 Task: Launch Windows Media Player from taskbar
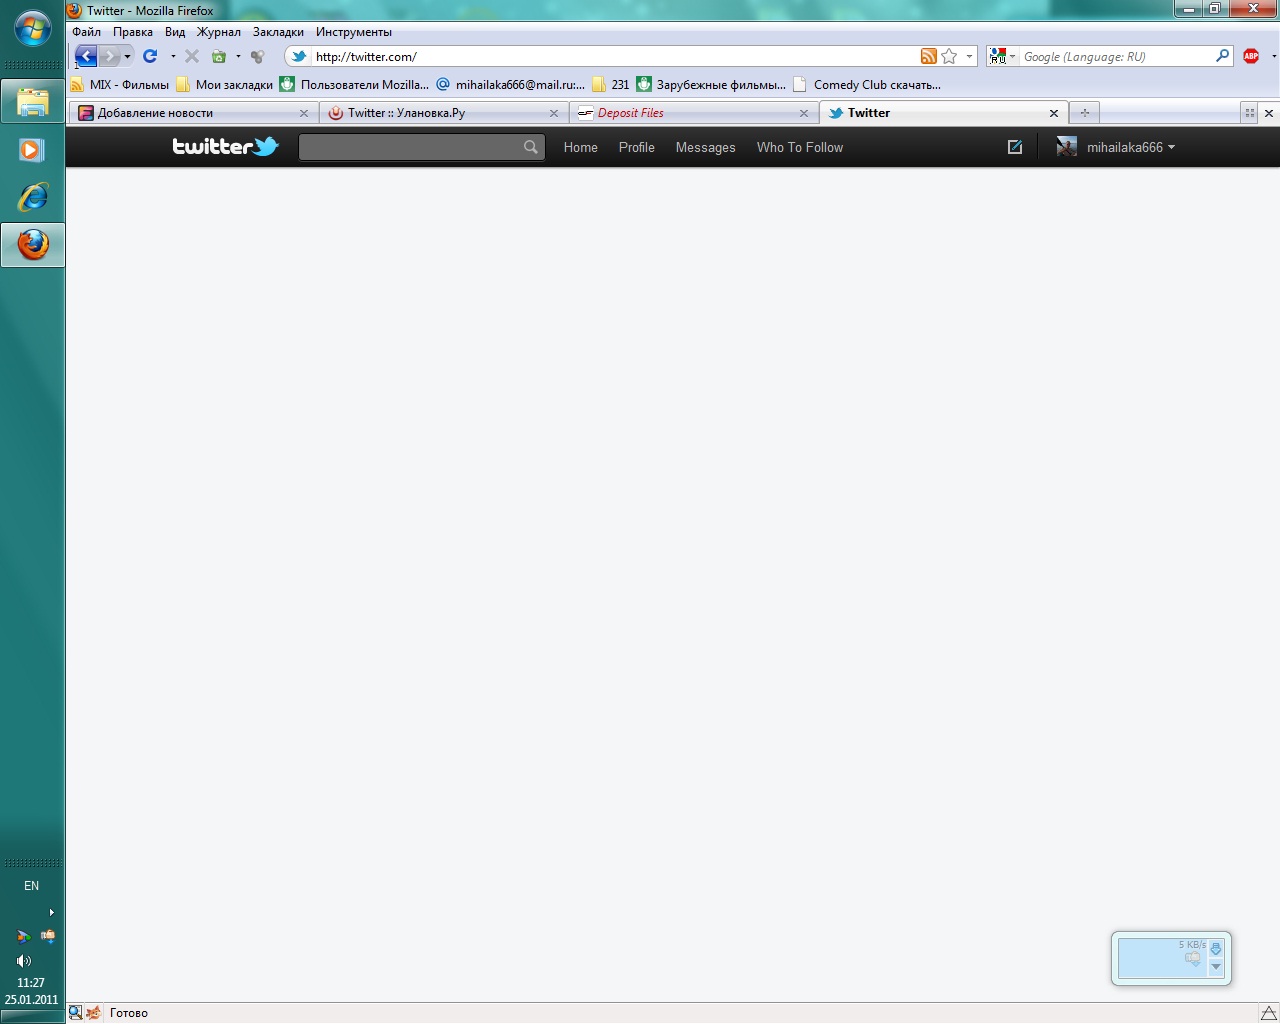(x=32, y=150)
